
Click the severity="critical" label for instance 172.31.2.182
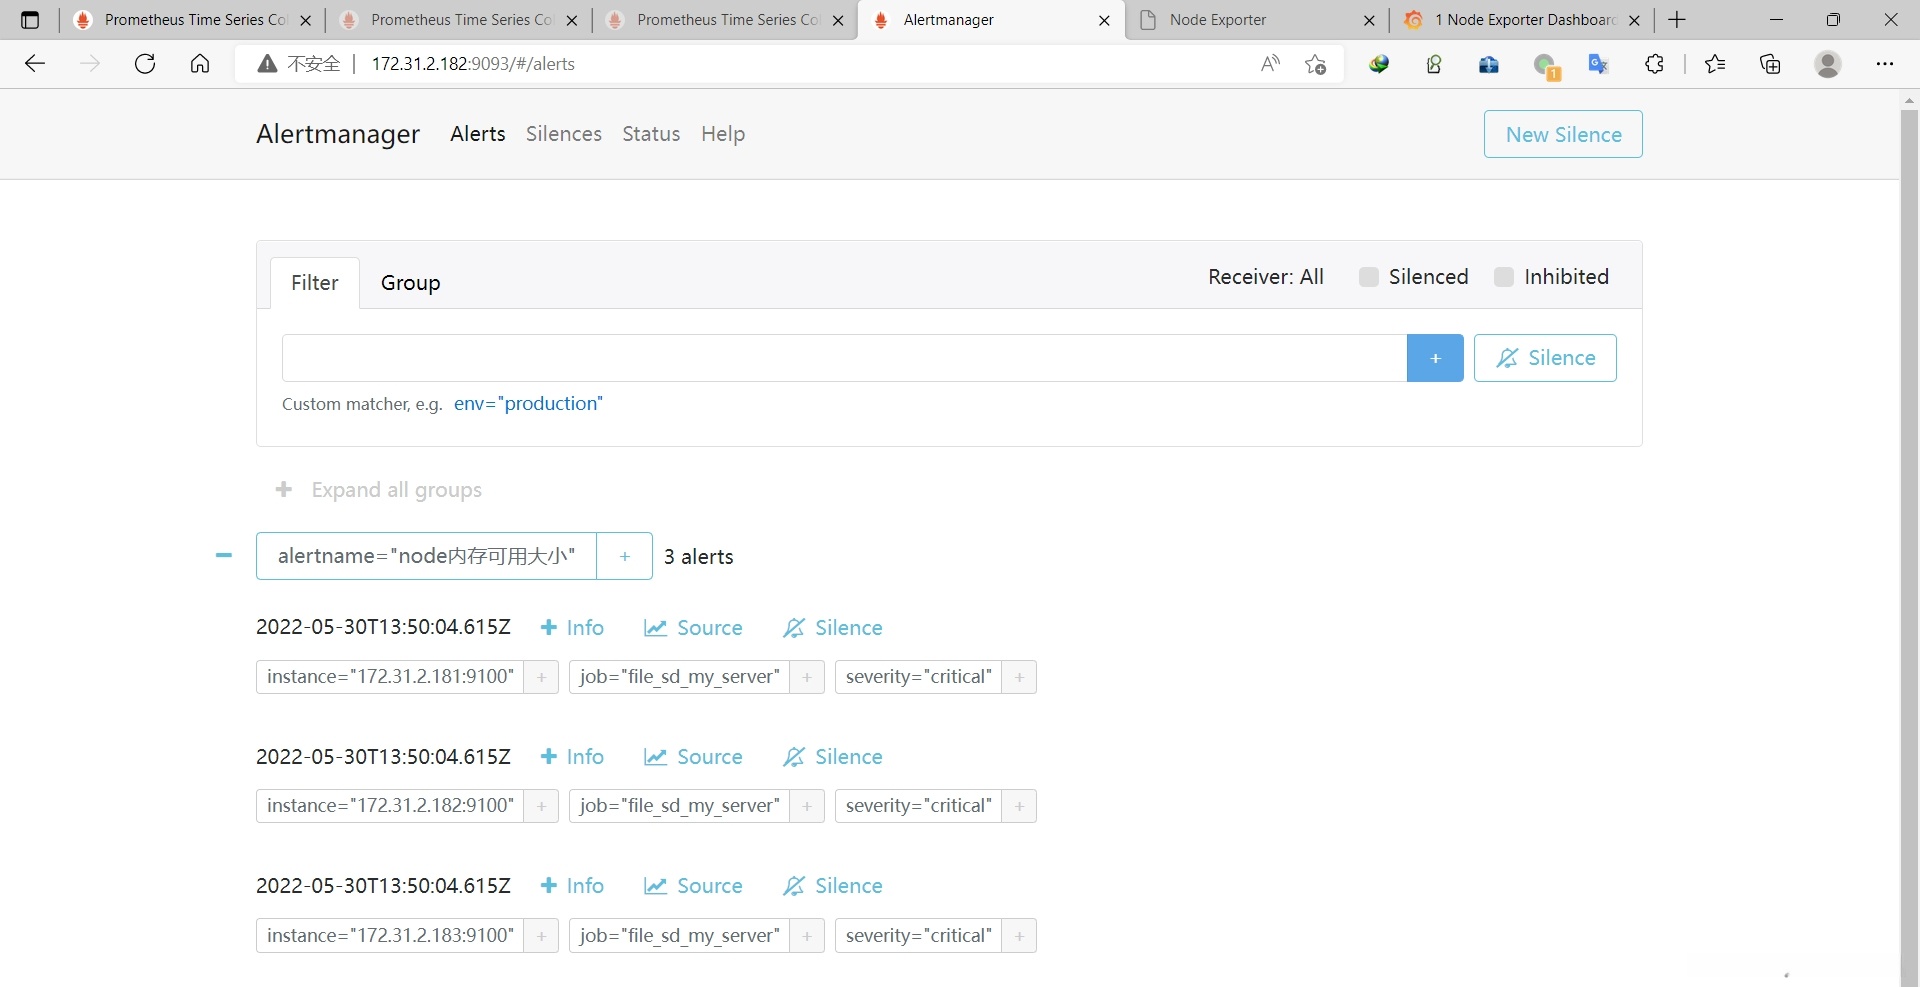918,806
